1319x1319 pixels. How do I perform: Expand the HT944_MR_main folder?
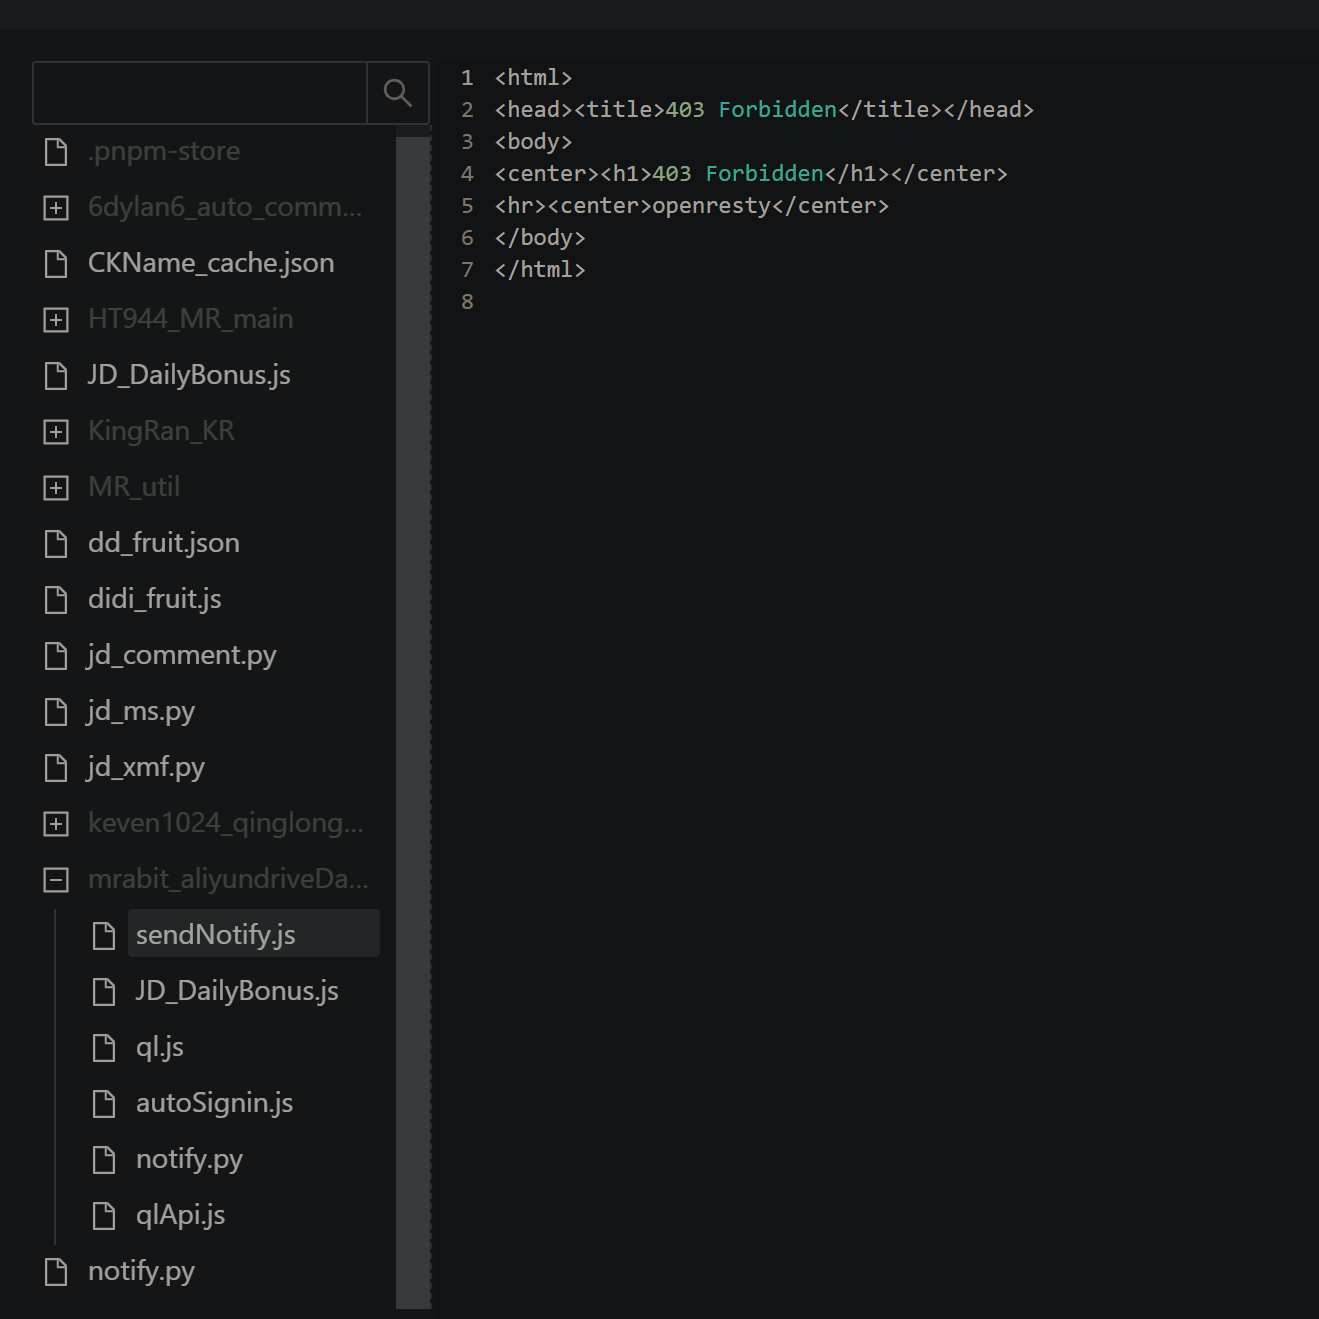coord(55,319)
